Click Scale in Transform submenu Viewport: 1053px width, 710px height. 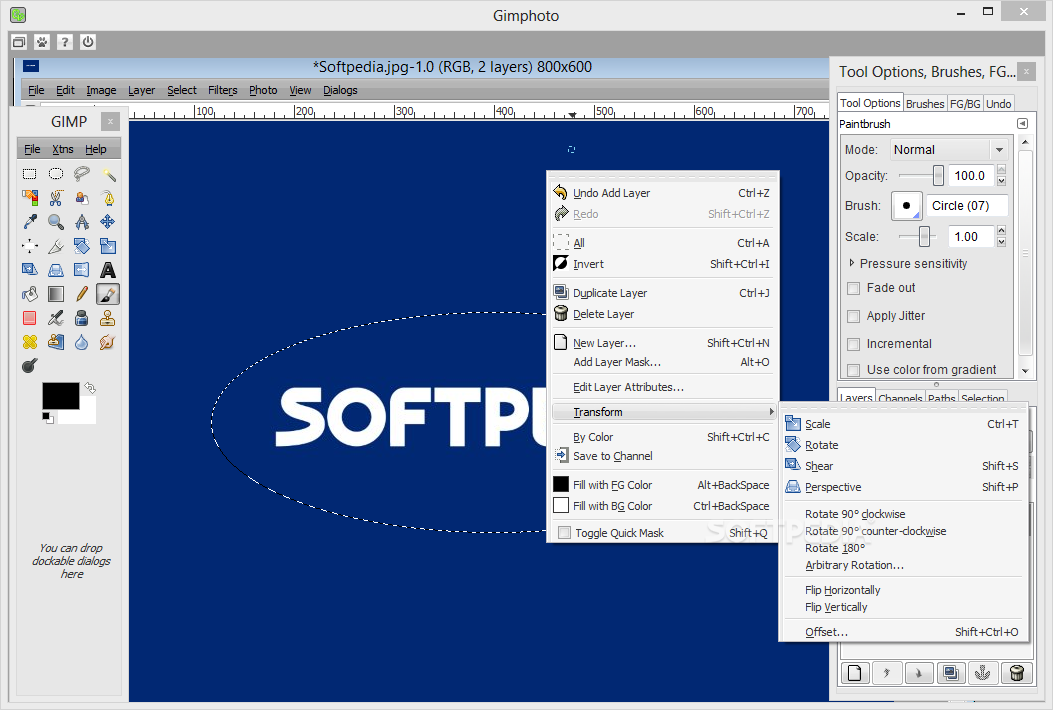903,424
